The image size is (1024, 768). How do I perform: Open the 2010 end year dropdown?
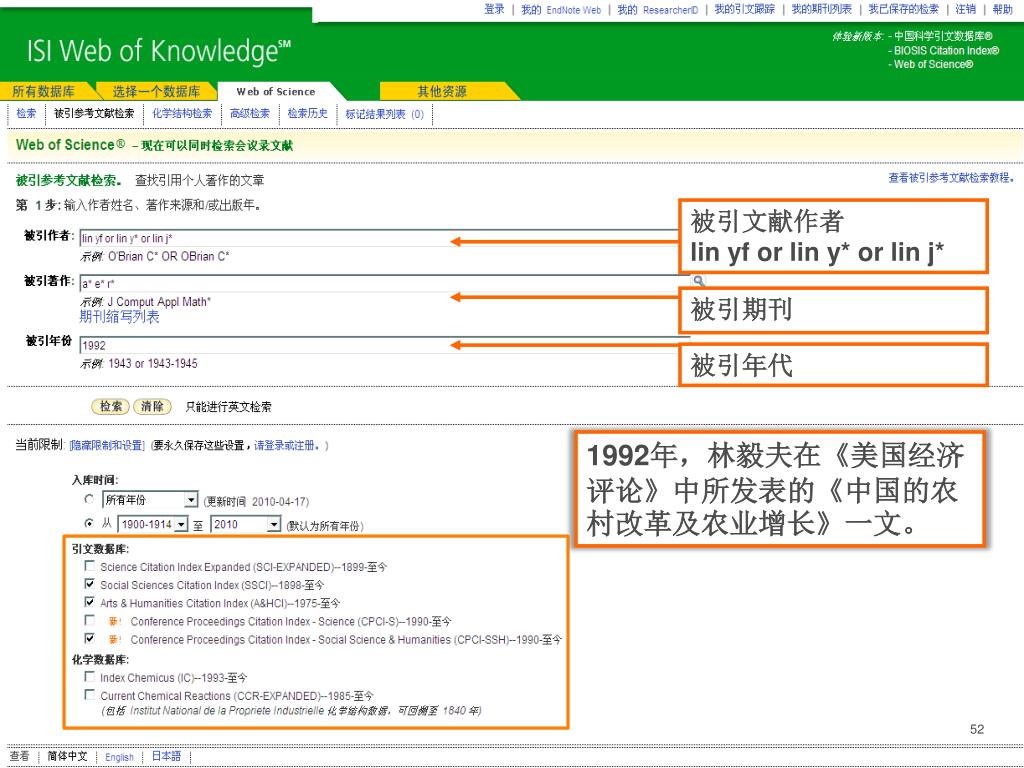[x=246, y=524]
